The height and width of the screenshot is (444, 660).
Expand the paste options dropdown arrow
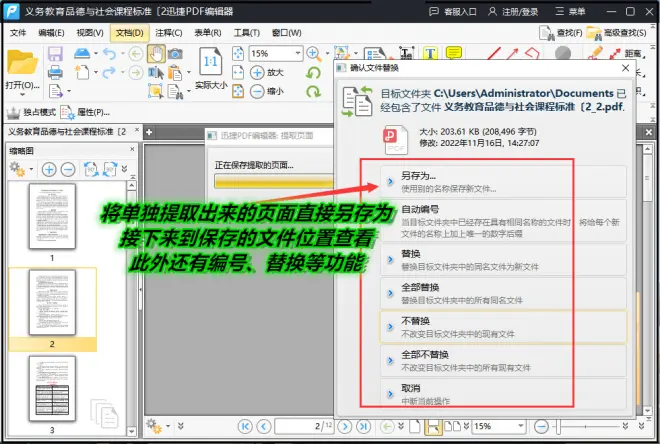[x=188, y=72]
